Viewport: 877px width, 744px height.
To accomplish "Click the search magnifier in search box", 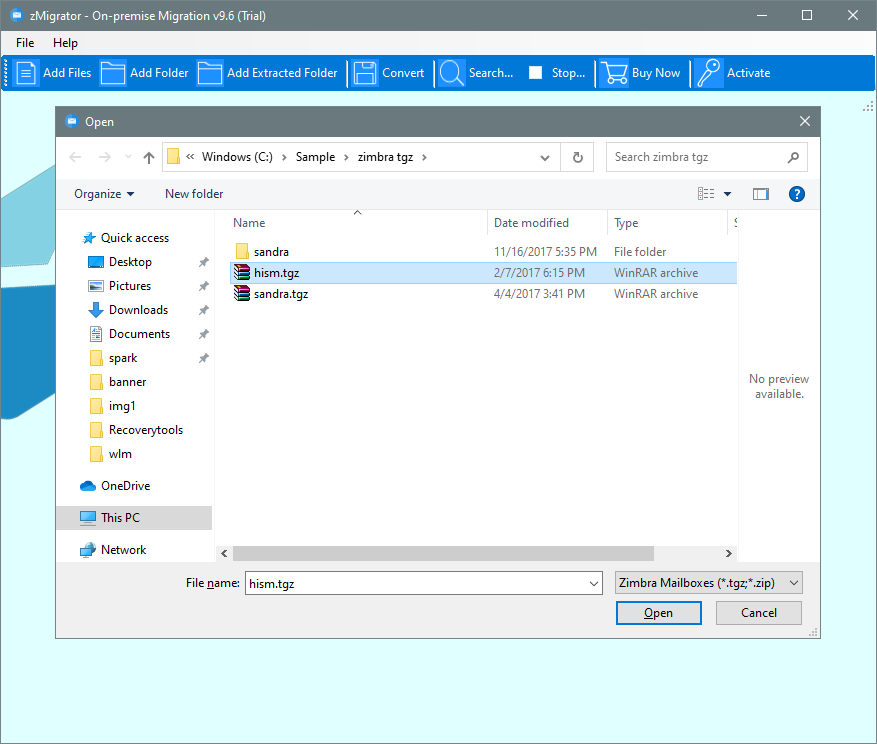I will (793, 157).
